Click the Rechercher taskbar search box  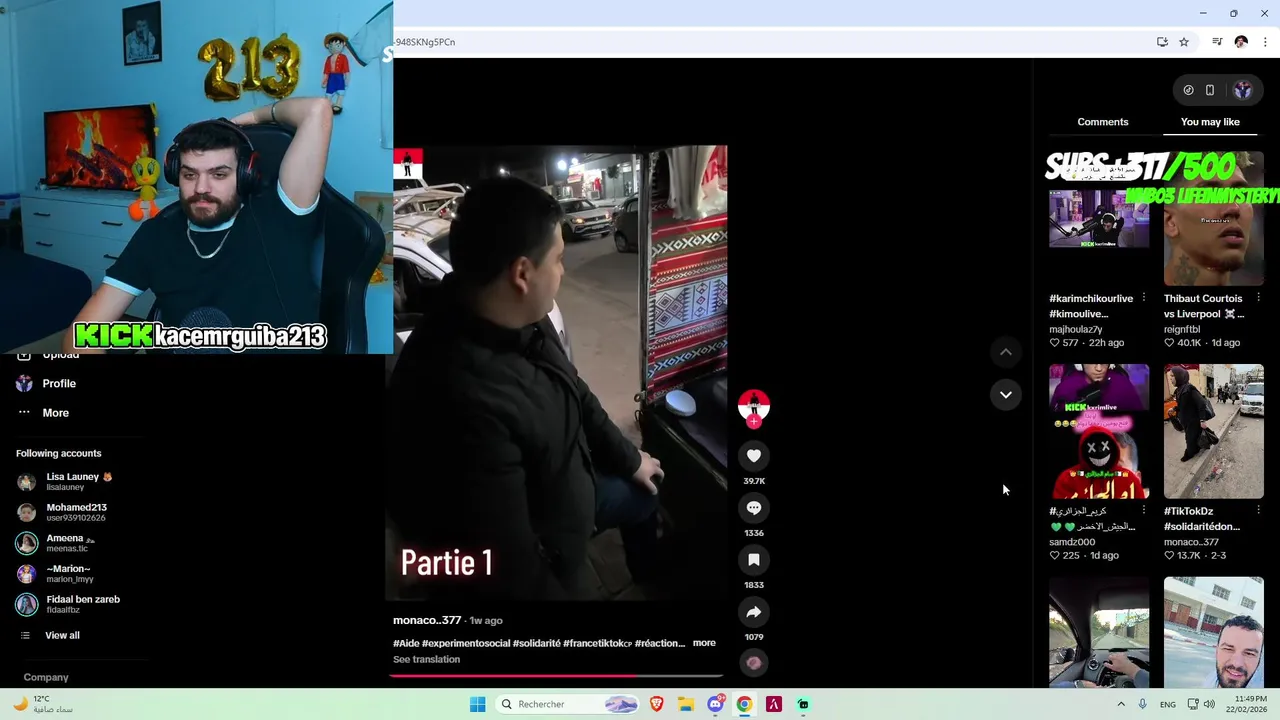(568, 704)
